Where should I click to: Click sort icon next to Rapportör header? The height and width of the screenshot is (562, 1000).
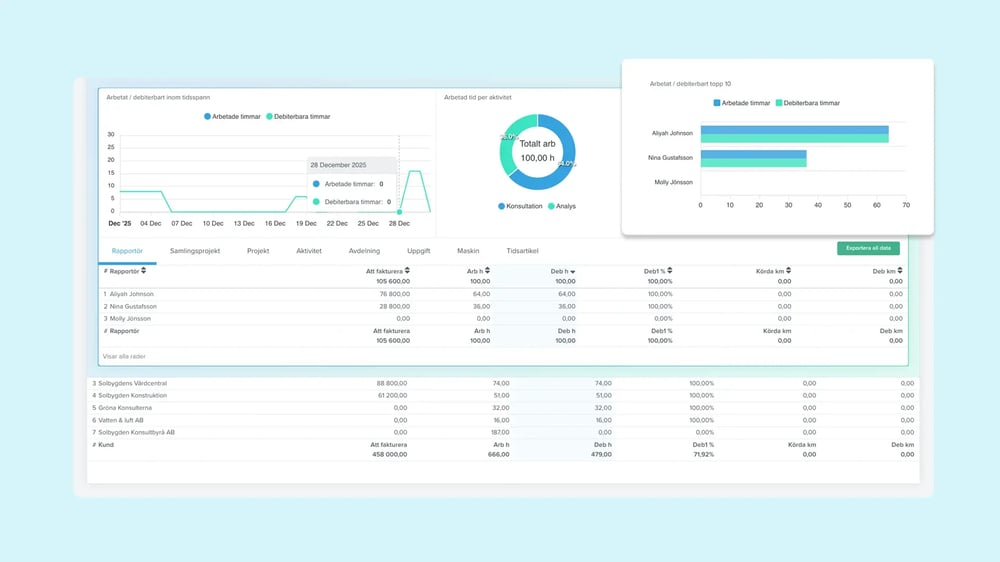tap(143, 271)
